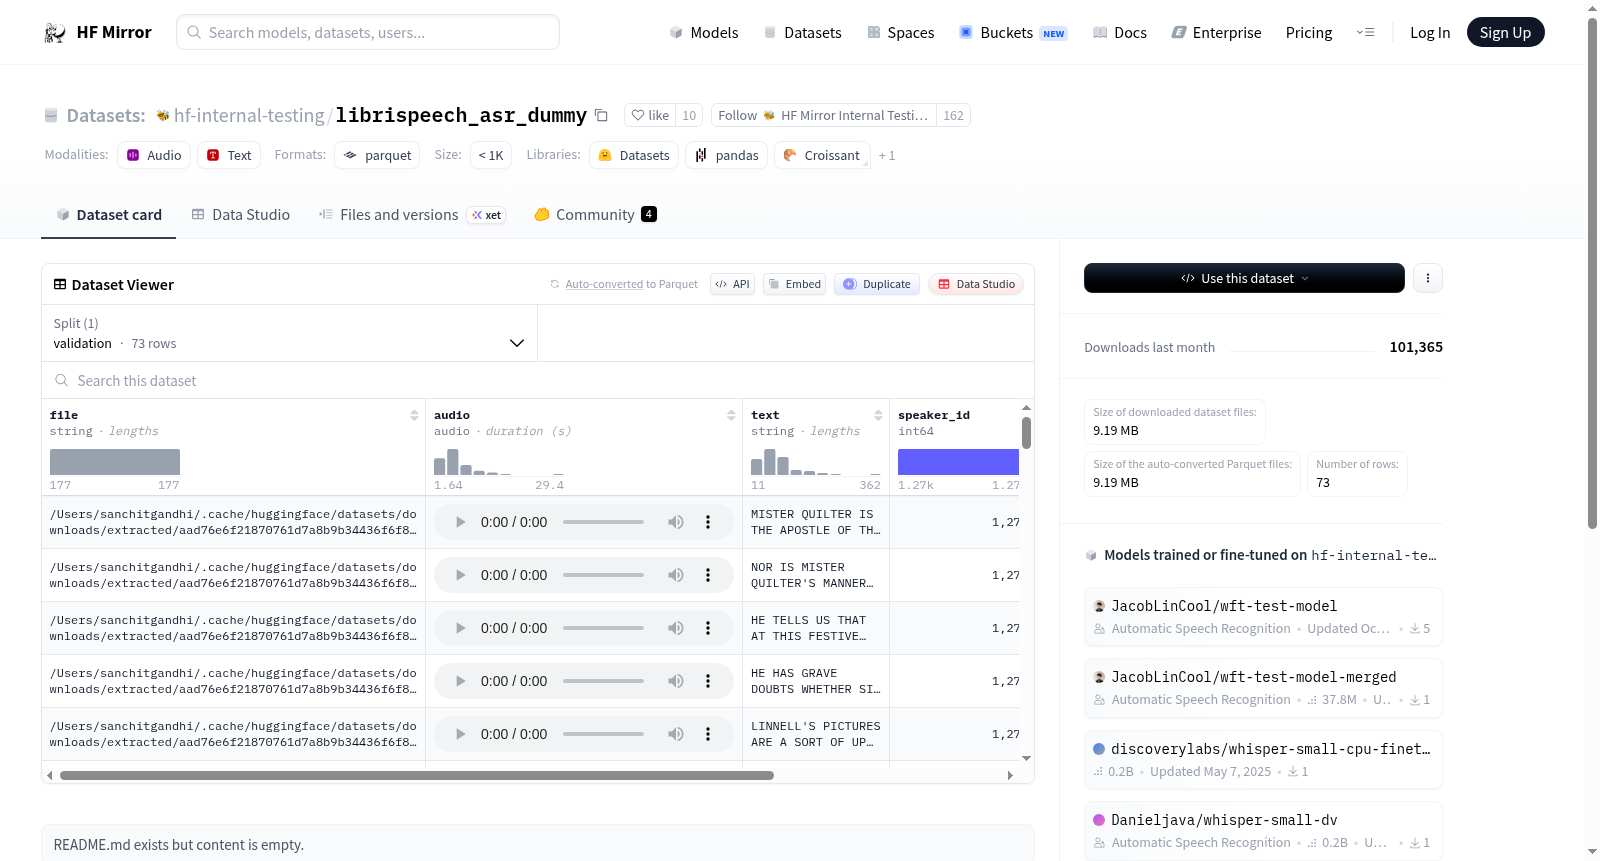Image resolution: width=1600 pixels, height=861 pixels.
Task: Switch to Files and versions tab
Action: 412,215
